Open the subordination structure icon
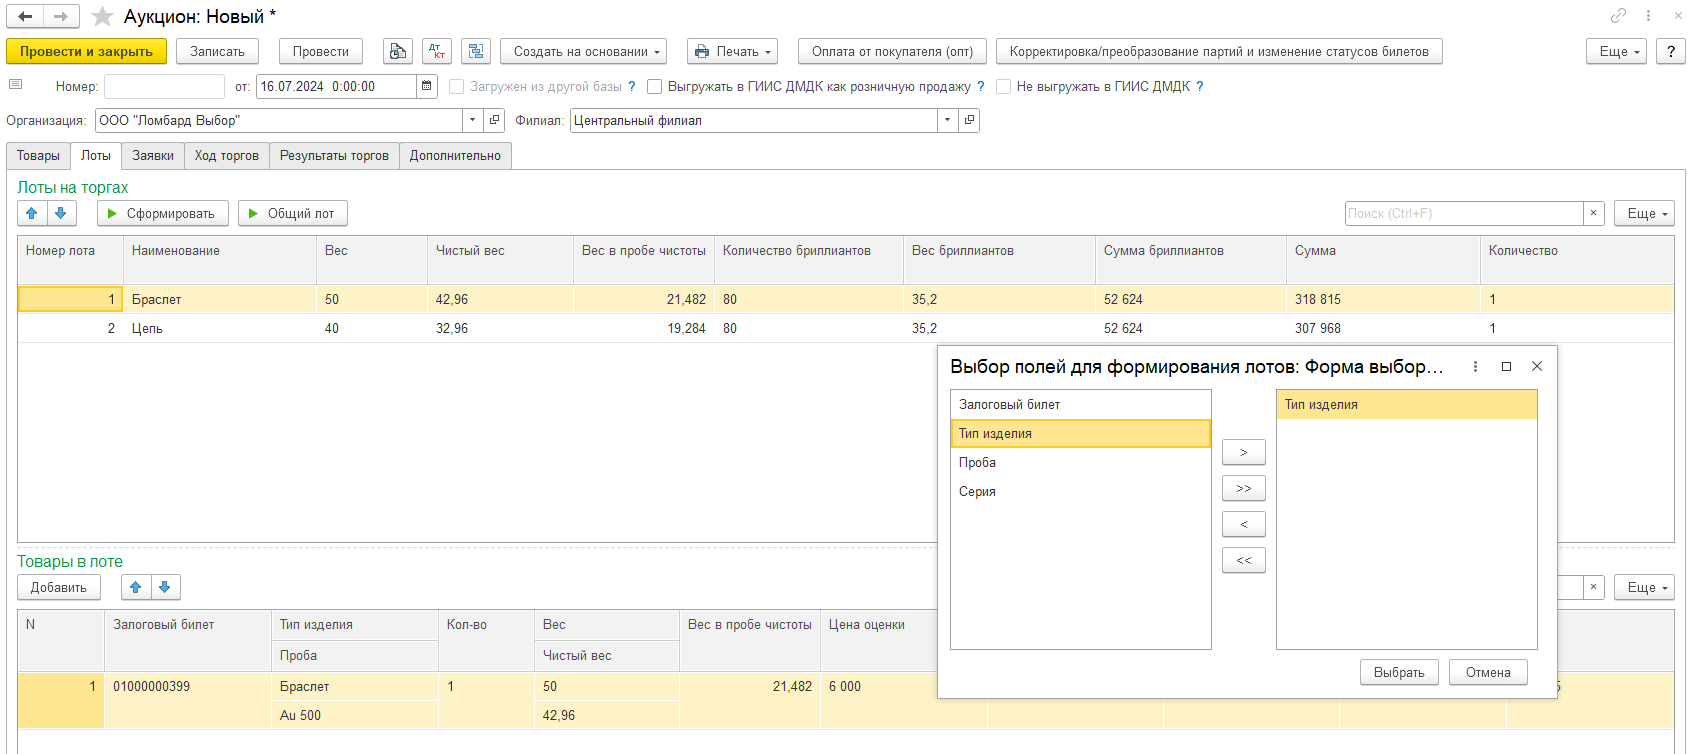 point(476,51)
